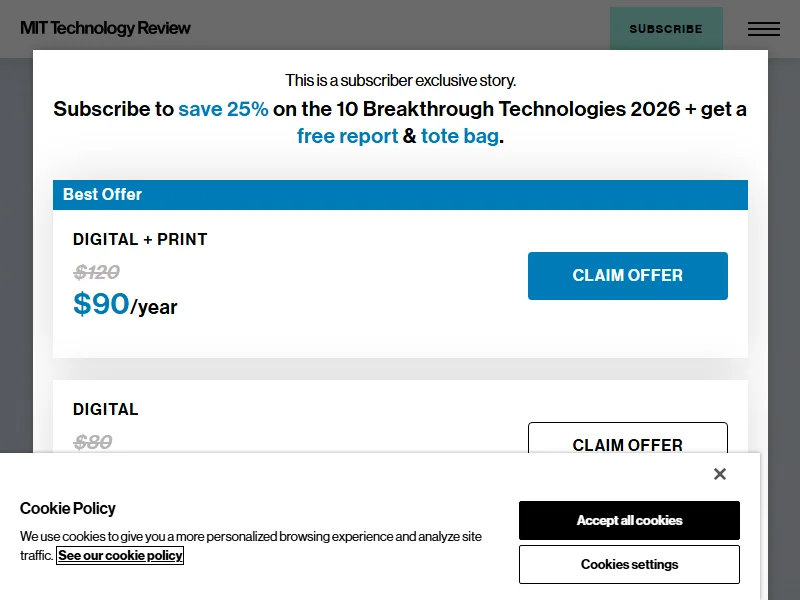Close the cookie policy banner

(719, 474)
